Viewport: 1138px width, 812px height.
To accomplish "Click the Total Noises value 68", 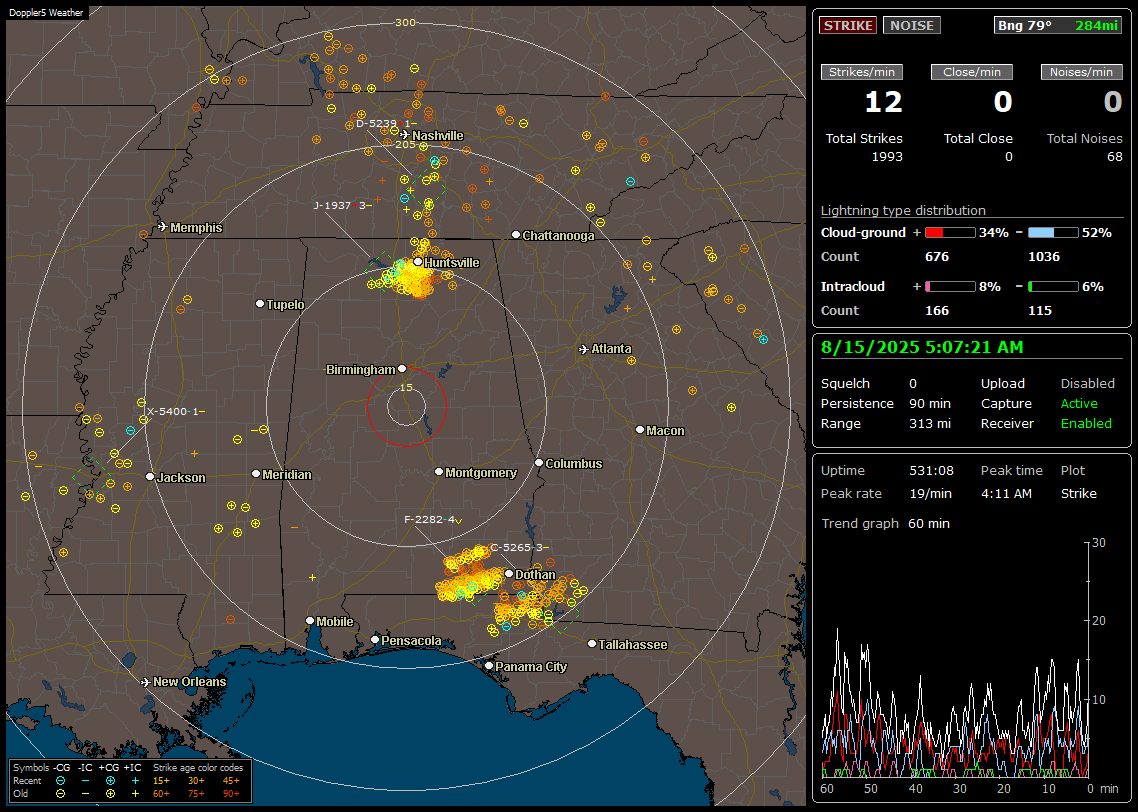I will (1115, 157).
